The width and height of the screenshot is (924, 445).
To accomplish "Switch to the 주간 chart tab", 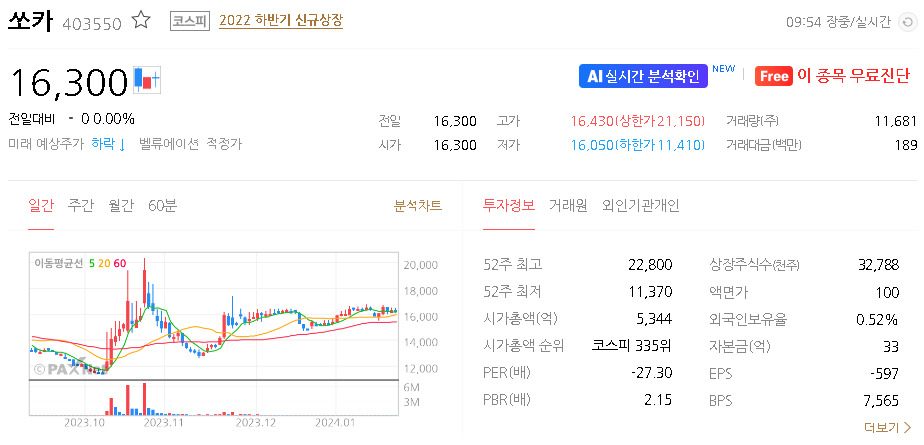I will [x=81, y=206].
